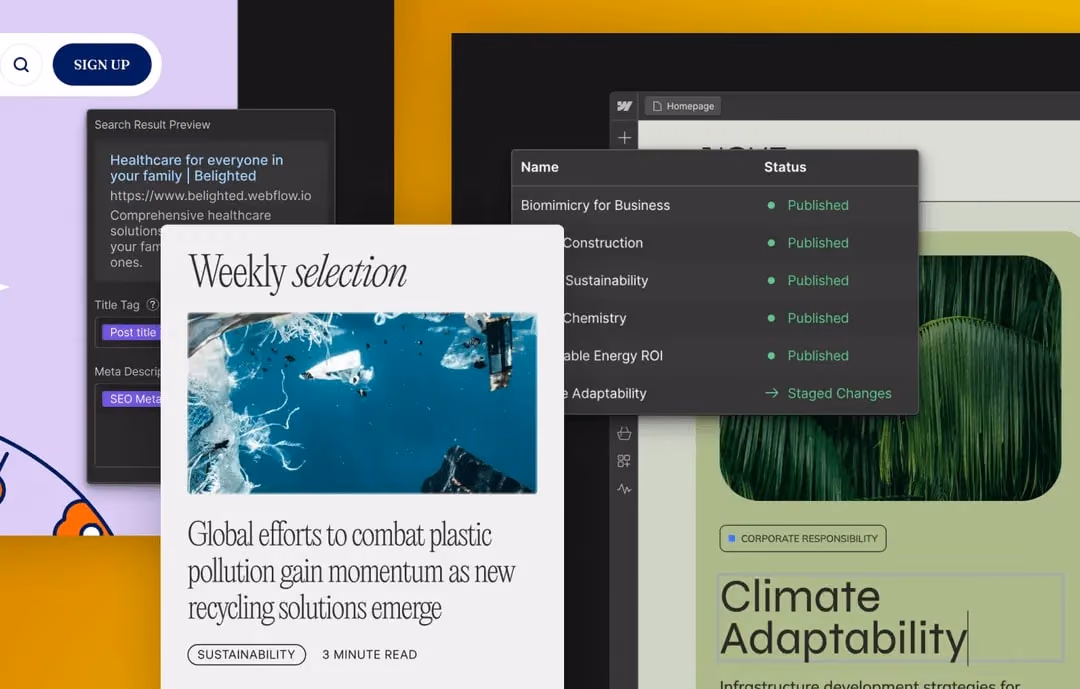Click the Name column header
The image size is (1080, 689).
[x=539, y=167]
